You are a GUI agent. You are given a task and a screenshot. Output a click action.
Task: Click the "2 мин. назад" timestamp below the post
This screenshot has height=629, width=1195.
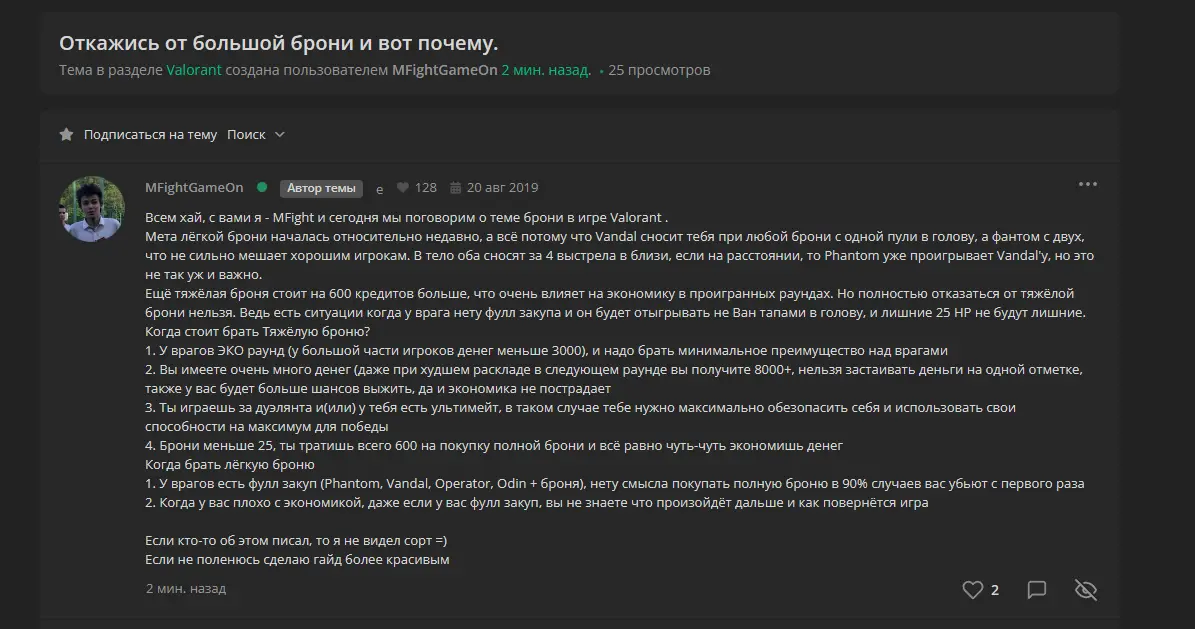pos(185,589)
